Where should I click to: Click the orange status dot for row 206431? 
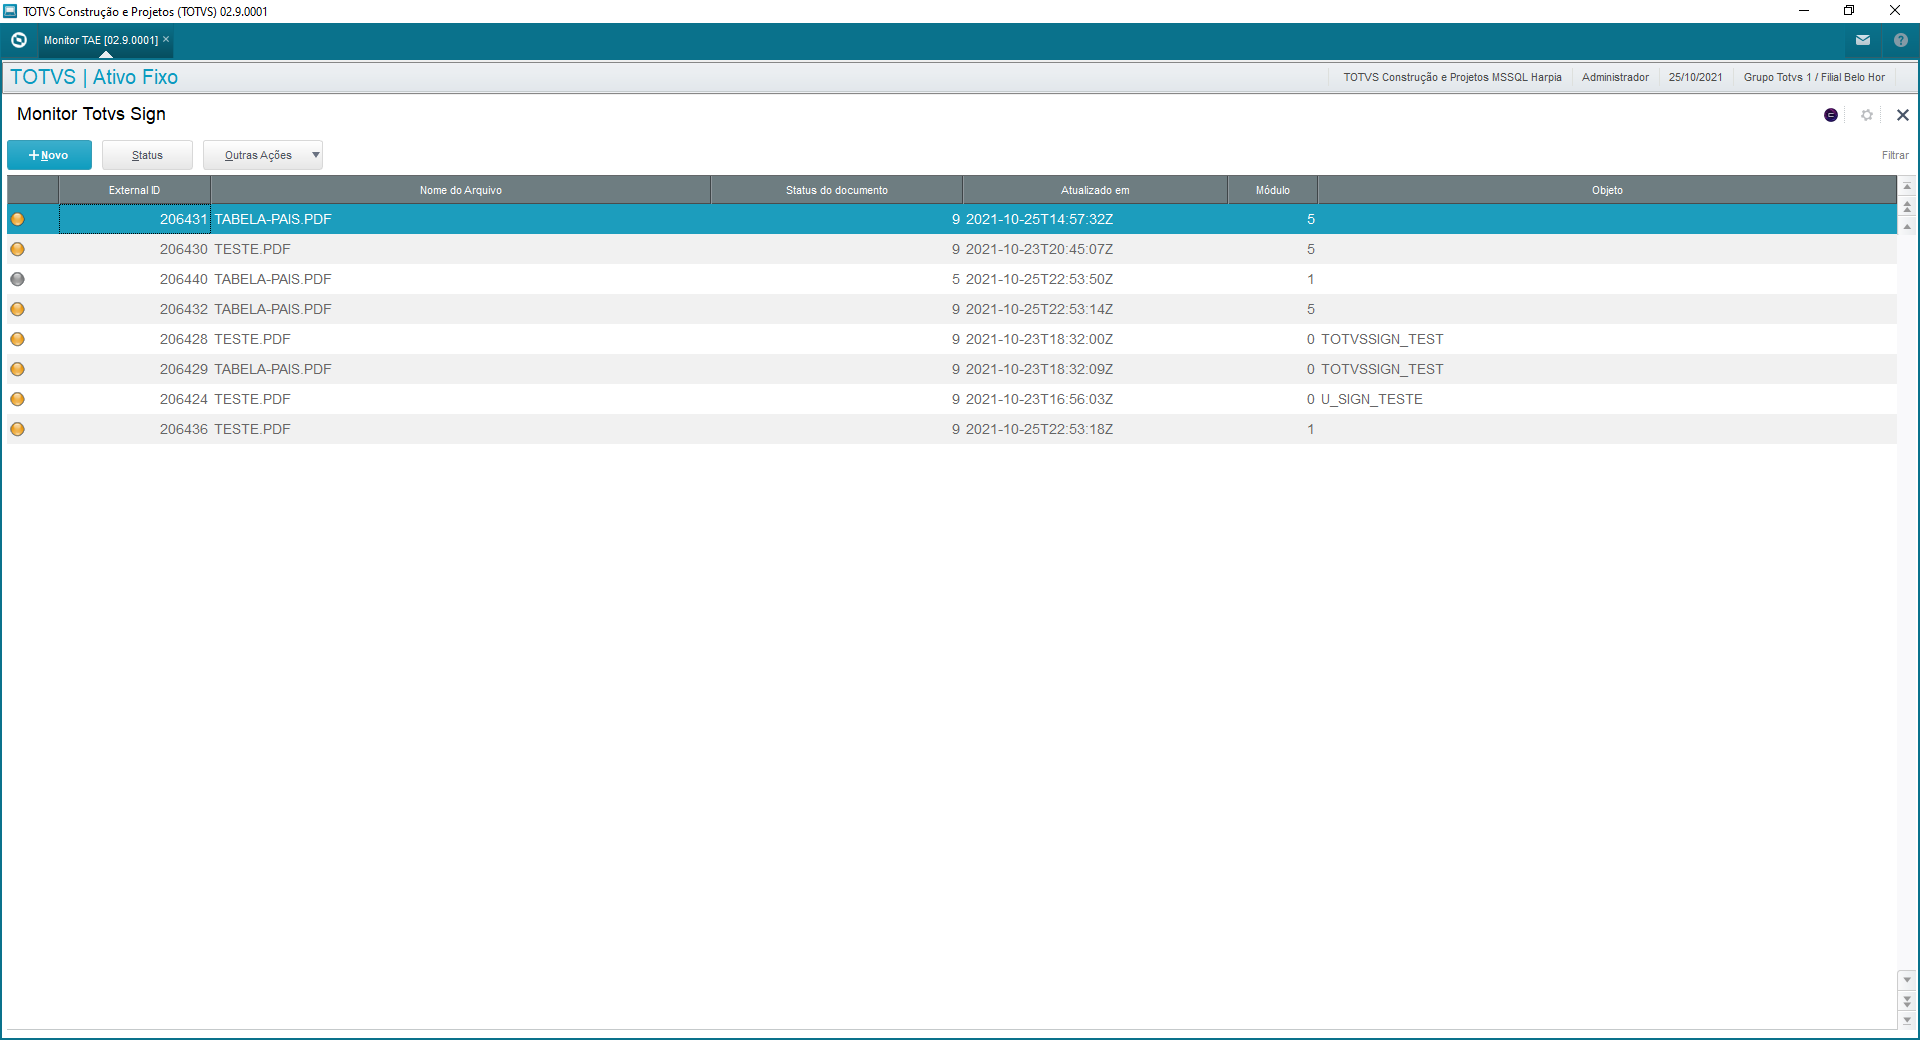coord(17,219)
